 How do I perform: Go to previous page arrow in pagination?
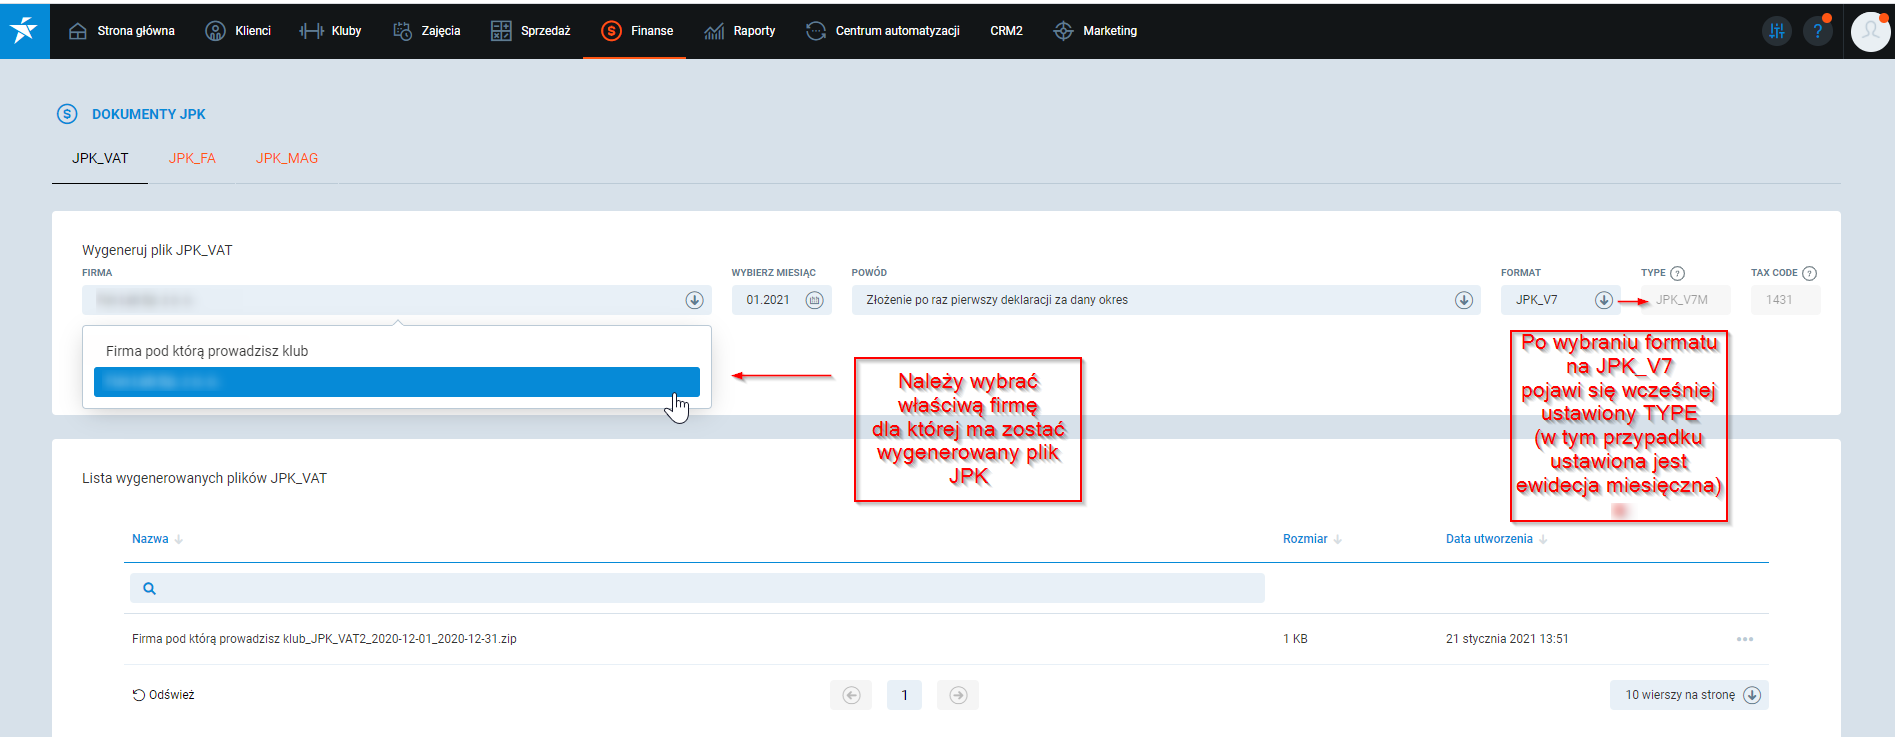coord(851,695)
